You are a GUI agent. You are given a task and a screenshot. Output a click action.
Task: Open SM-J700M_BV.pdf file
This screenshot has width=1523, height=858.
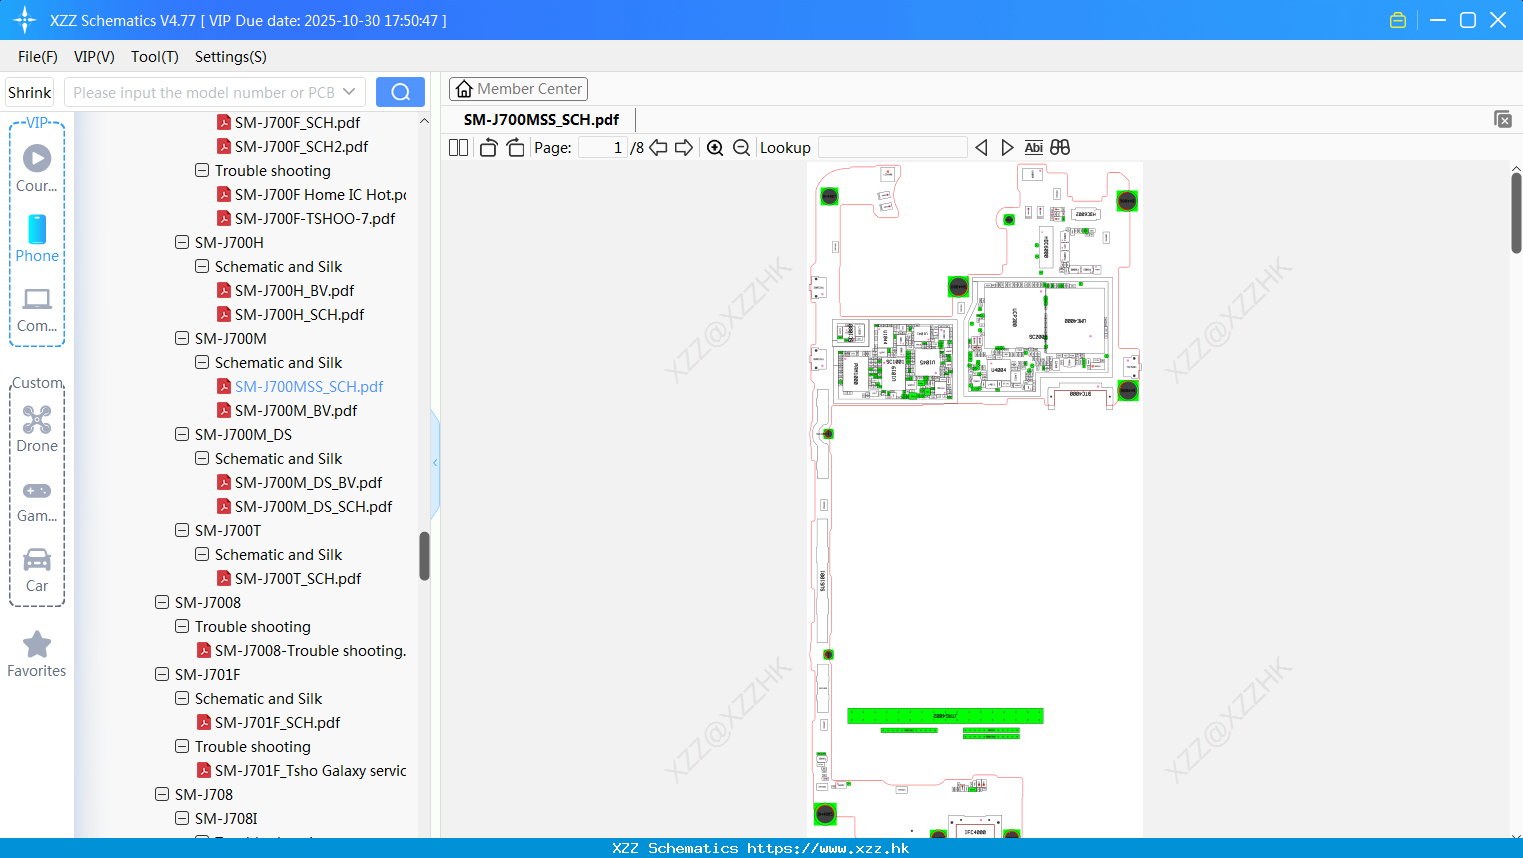coord(296,410)
